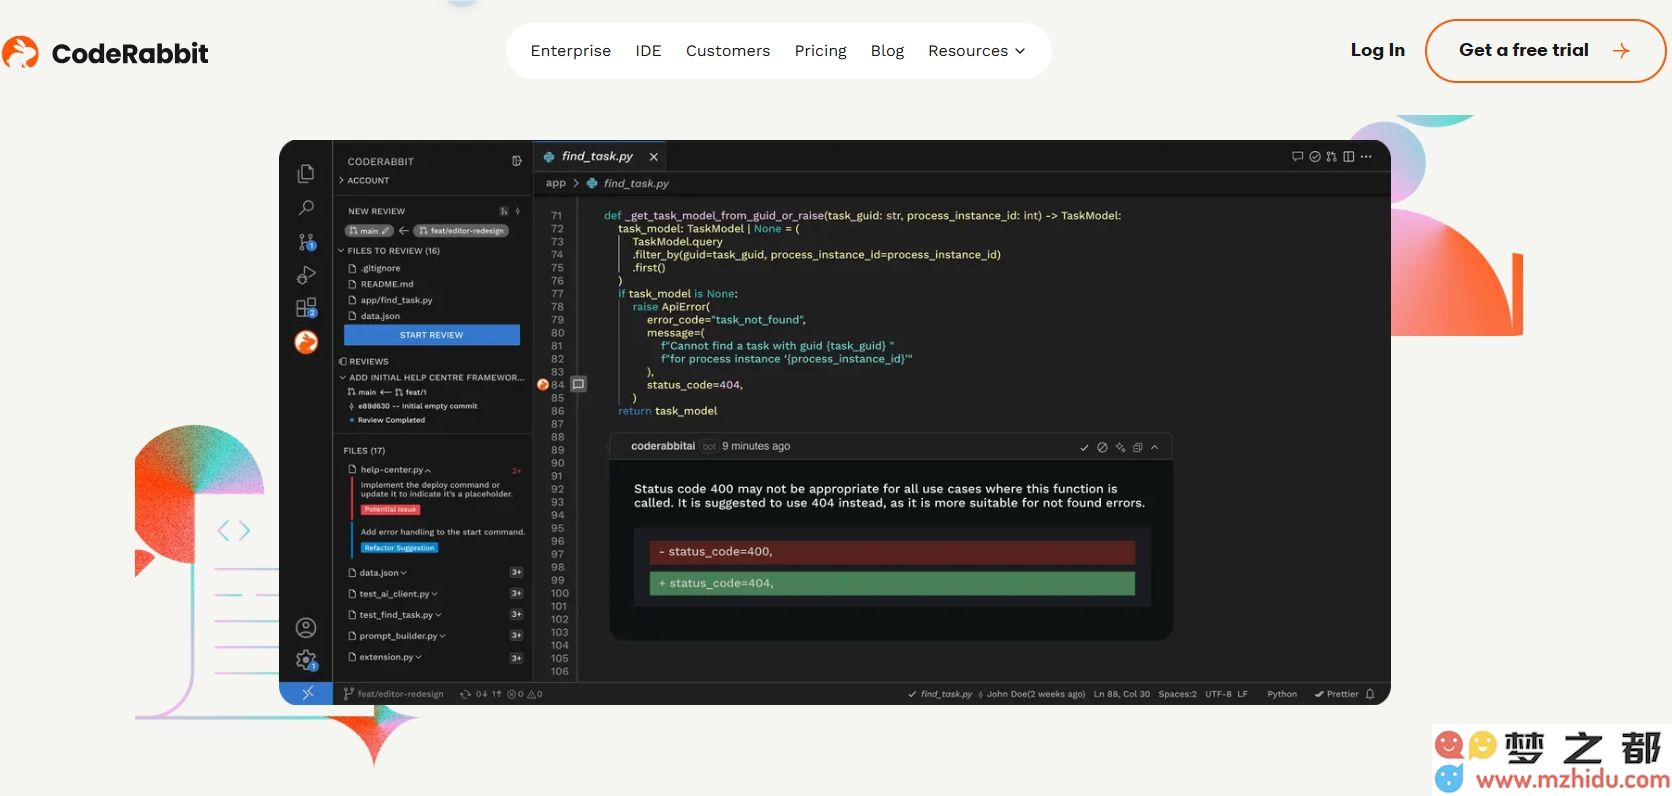Screen dimensions: 1672x796
Task: Click the Get a free trial button
Action: pos(1545,51)
